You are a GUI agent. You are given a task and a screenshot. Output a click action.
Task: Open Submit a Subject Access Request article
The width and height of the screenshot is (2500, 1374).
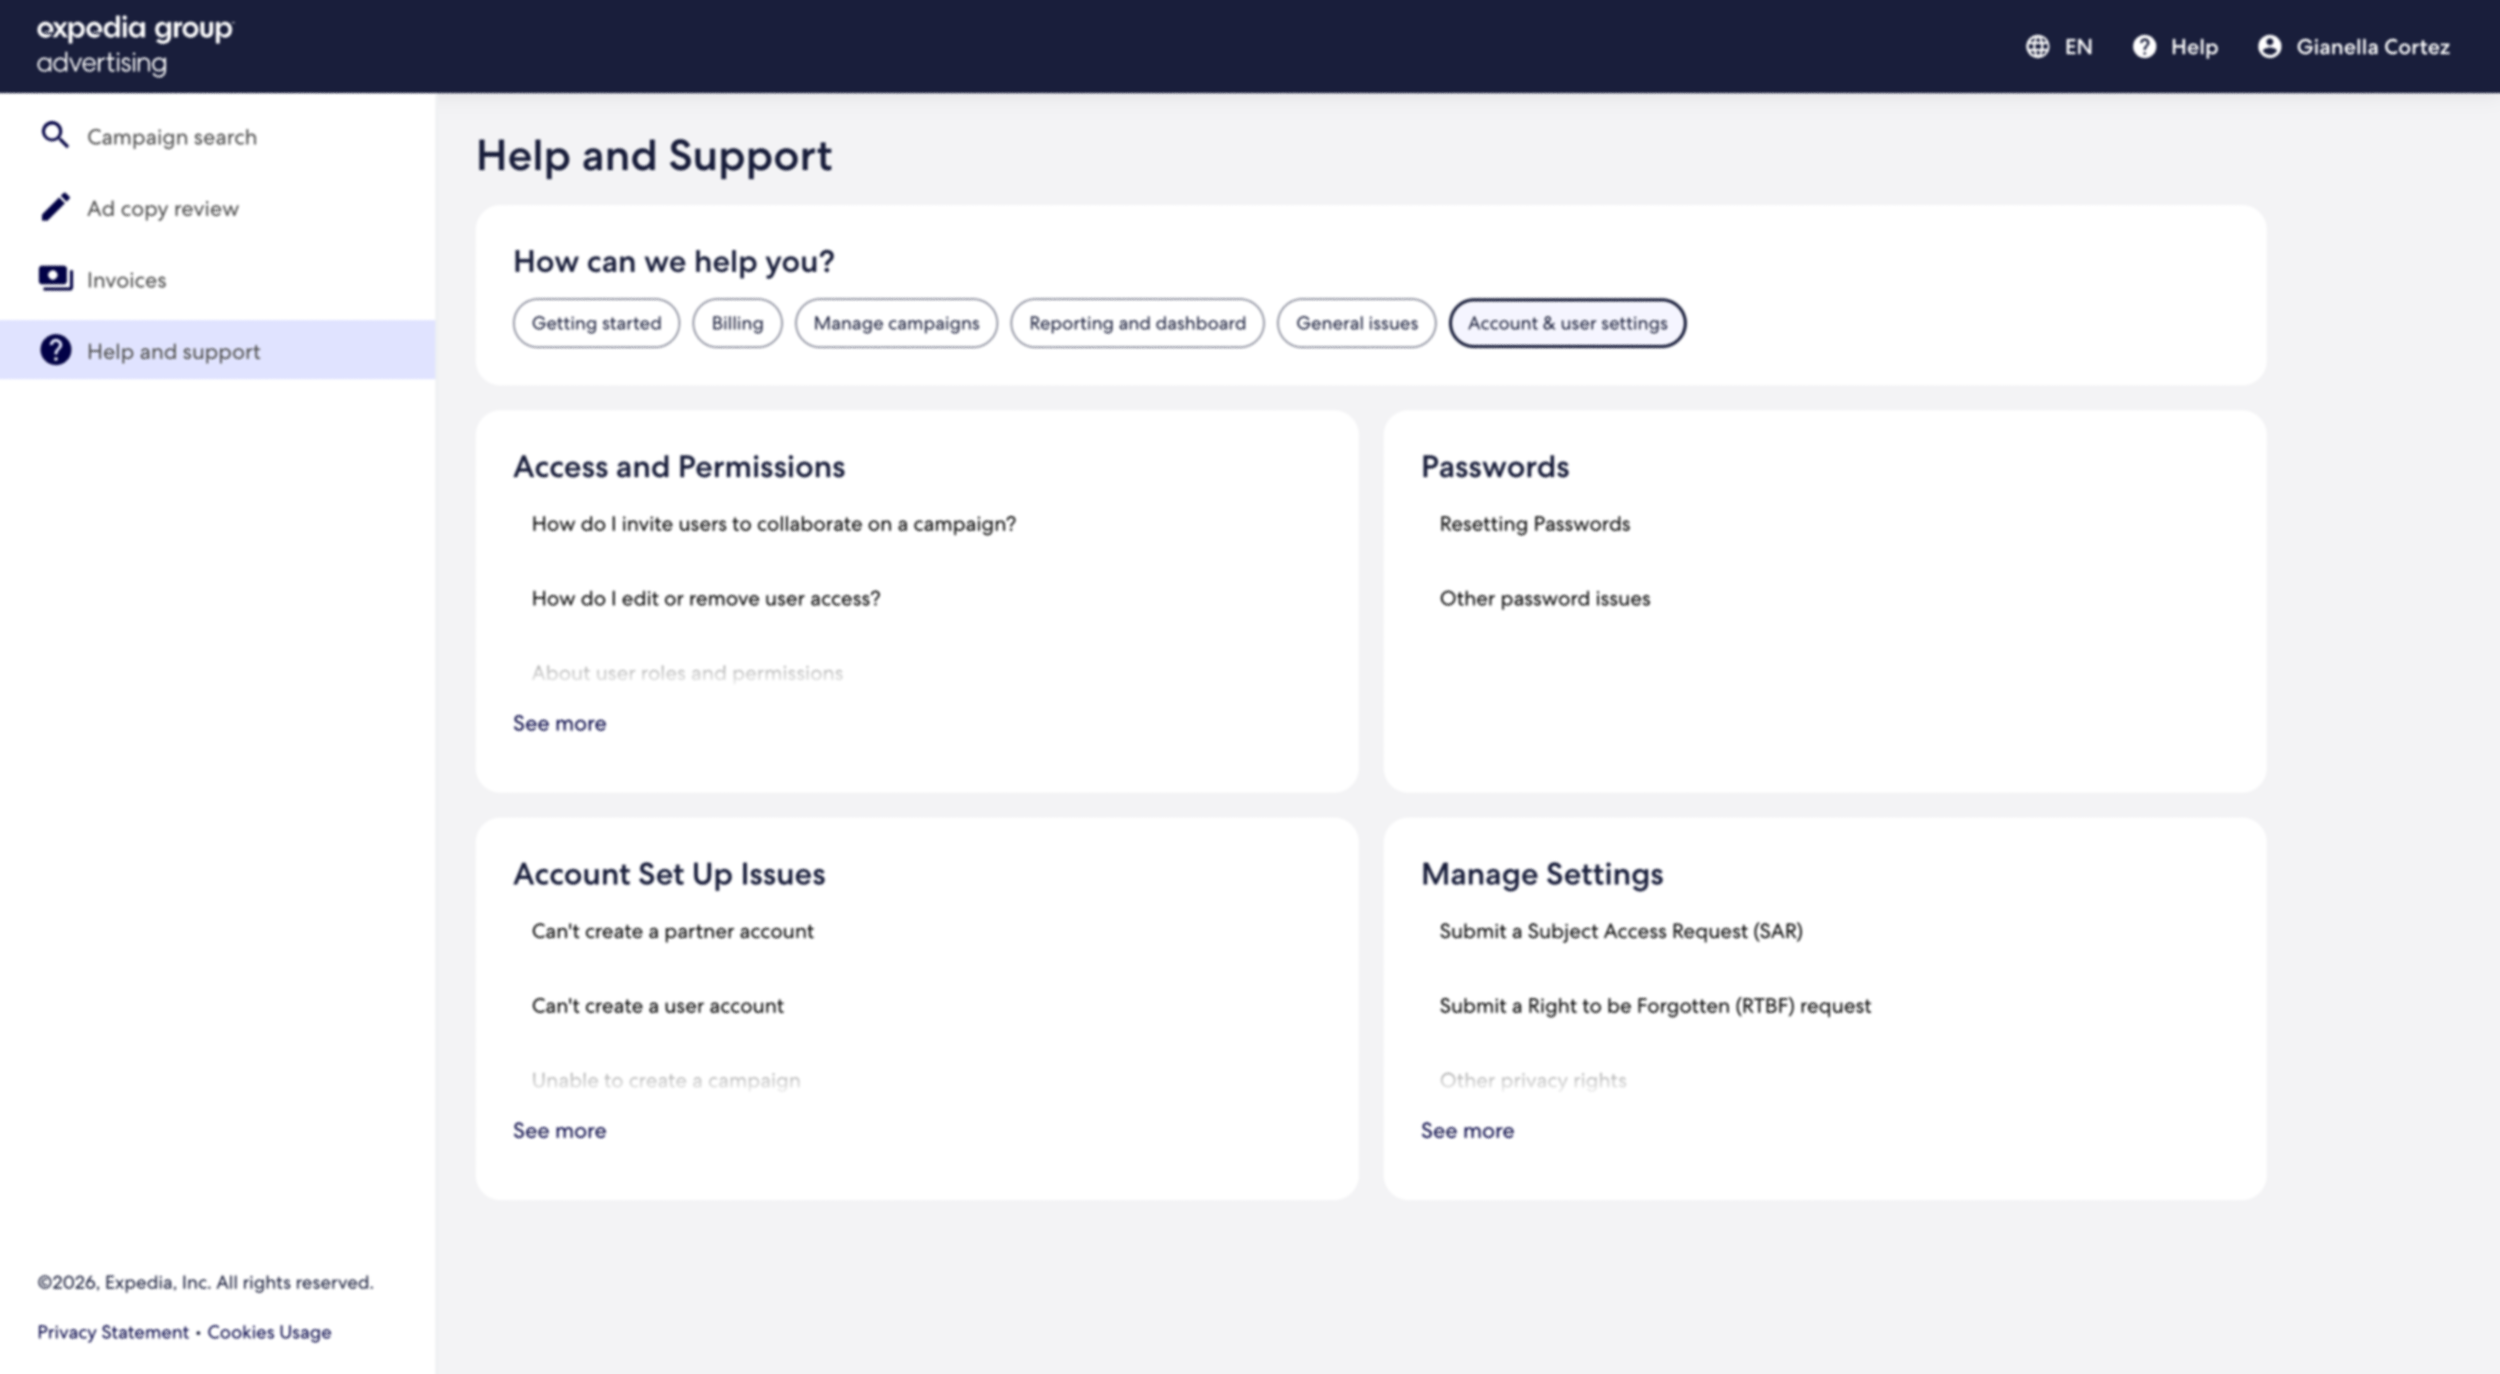click(x=1620, y=931)
